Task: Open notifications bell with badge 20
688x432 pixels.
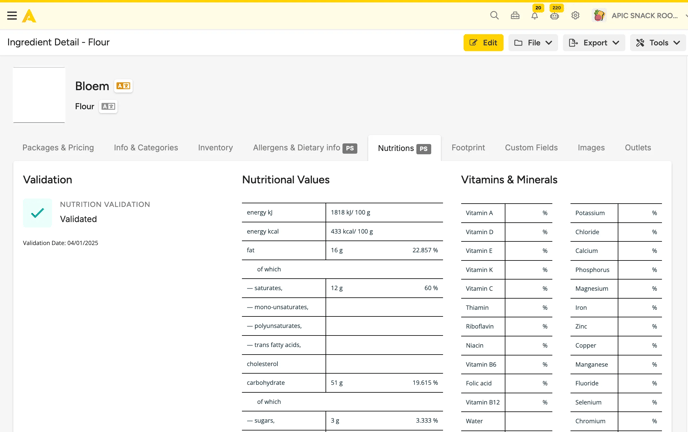Action: pyautogui.click(x=535, y=16)
